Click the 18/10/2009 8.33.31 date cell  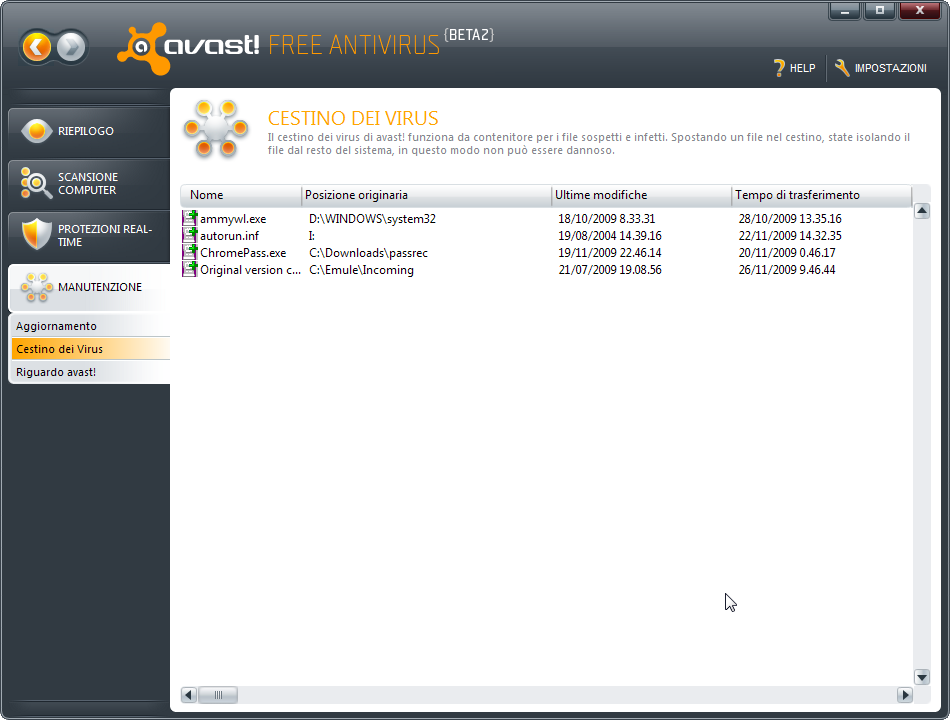(x=606, y=219)
